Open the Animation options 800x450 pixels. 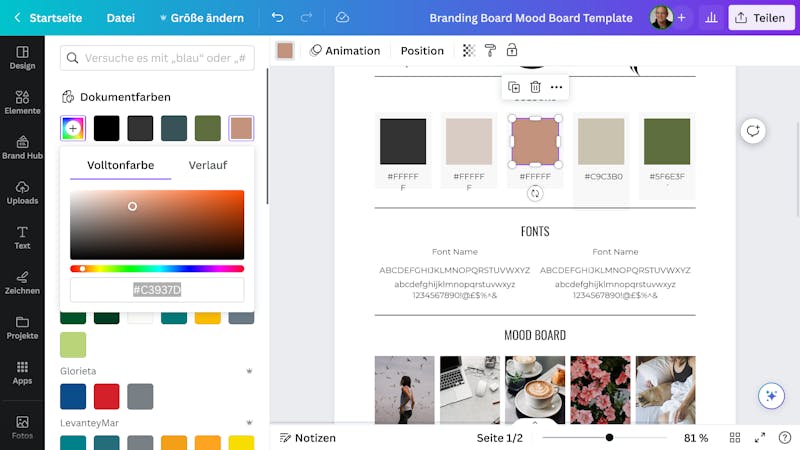coord(345,51)
